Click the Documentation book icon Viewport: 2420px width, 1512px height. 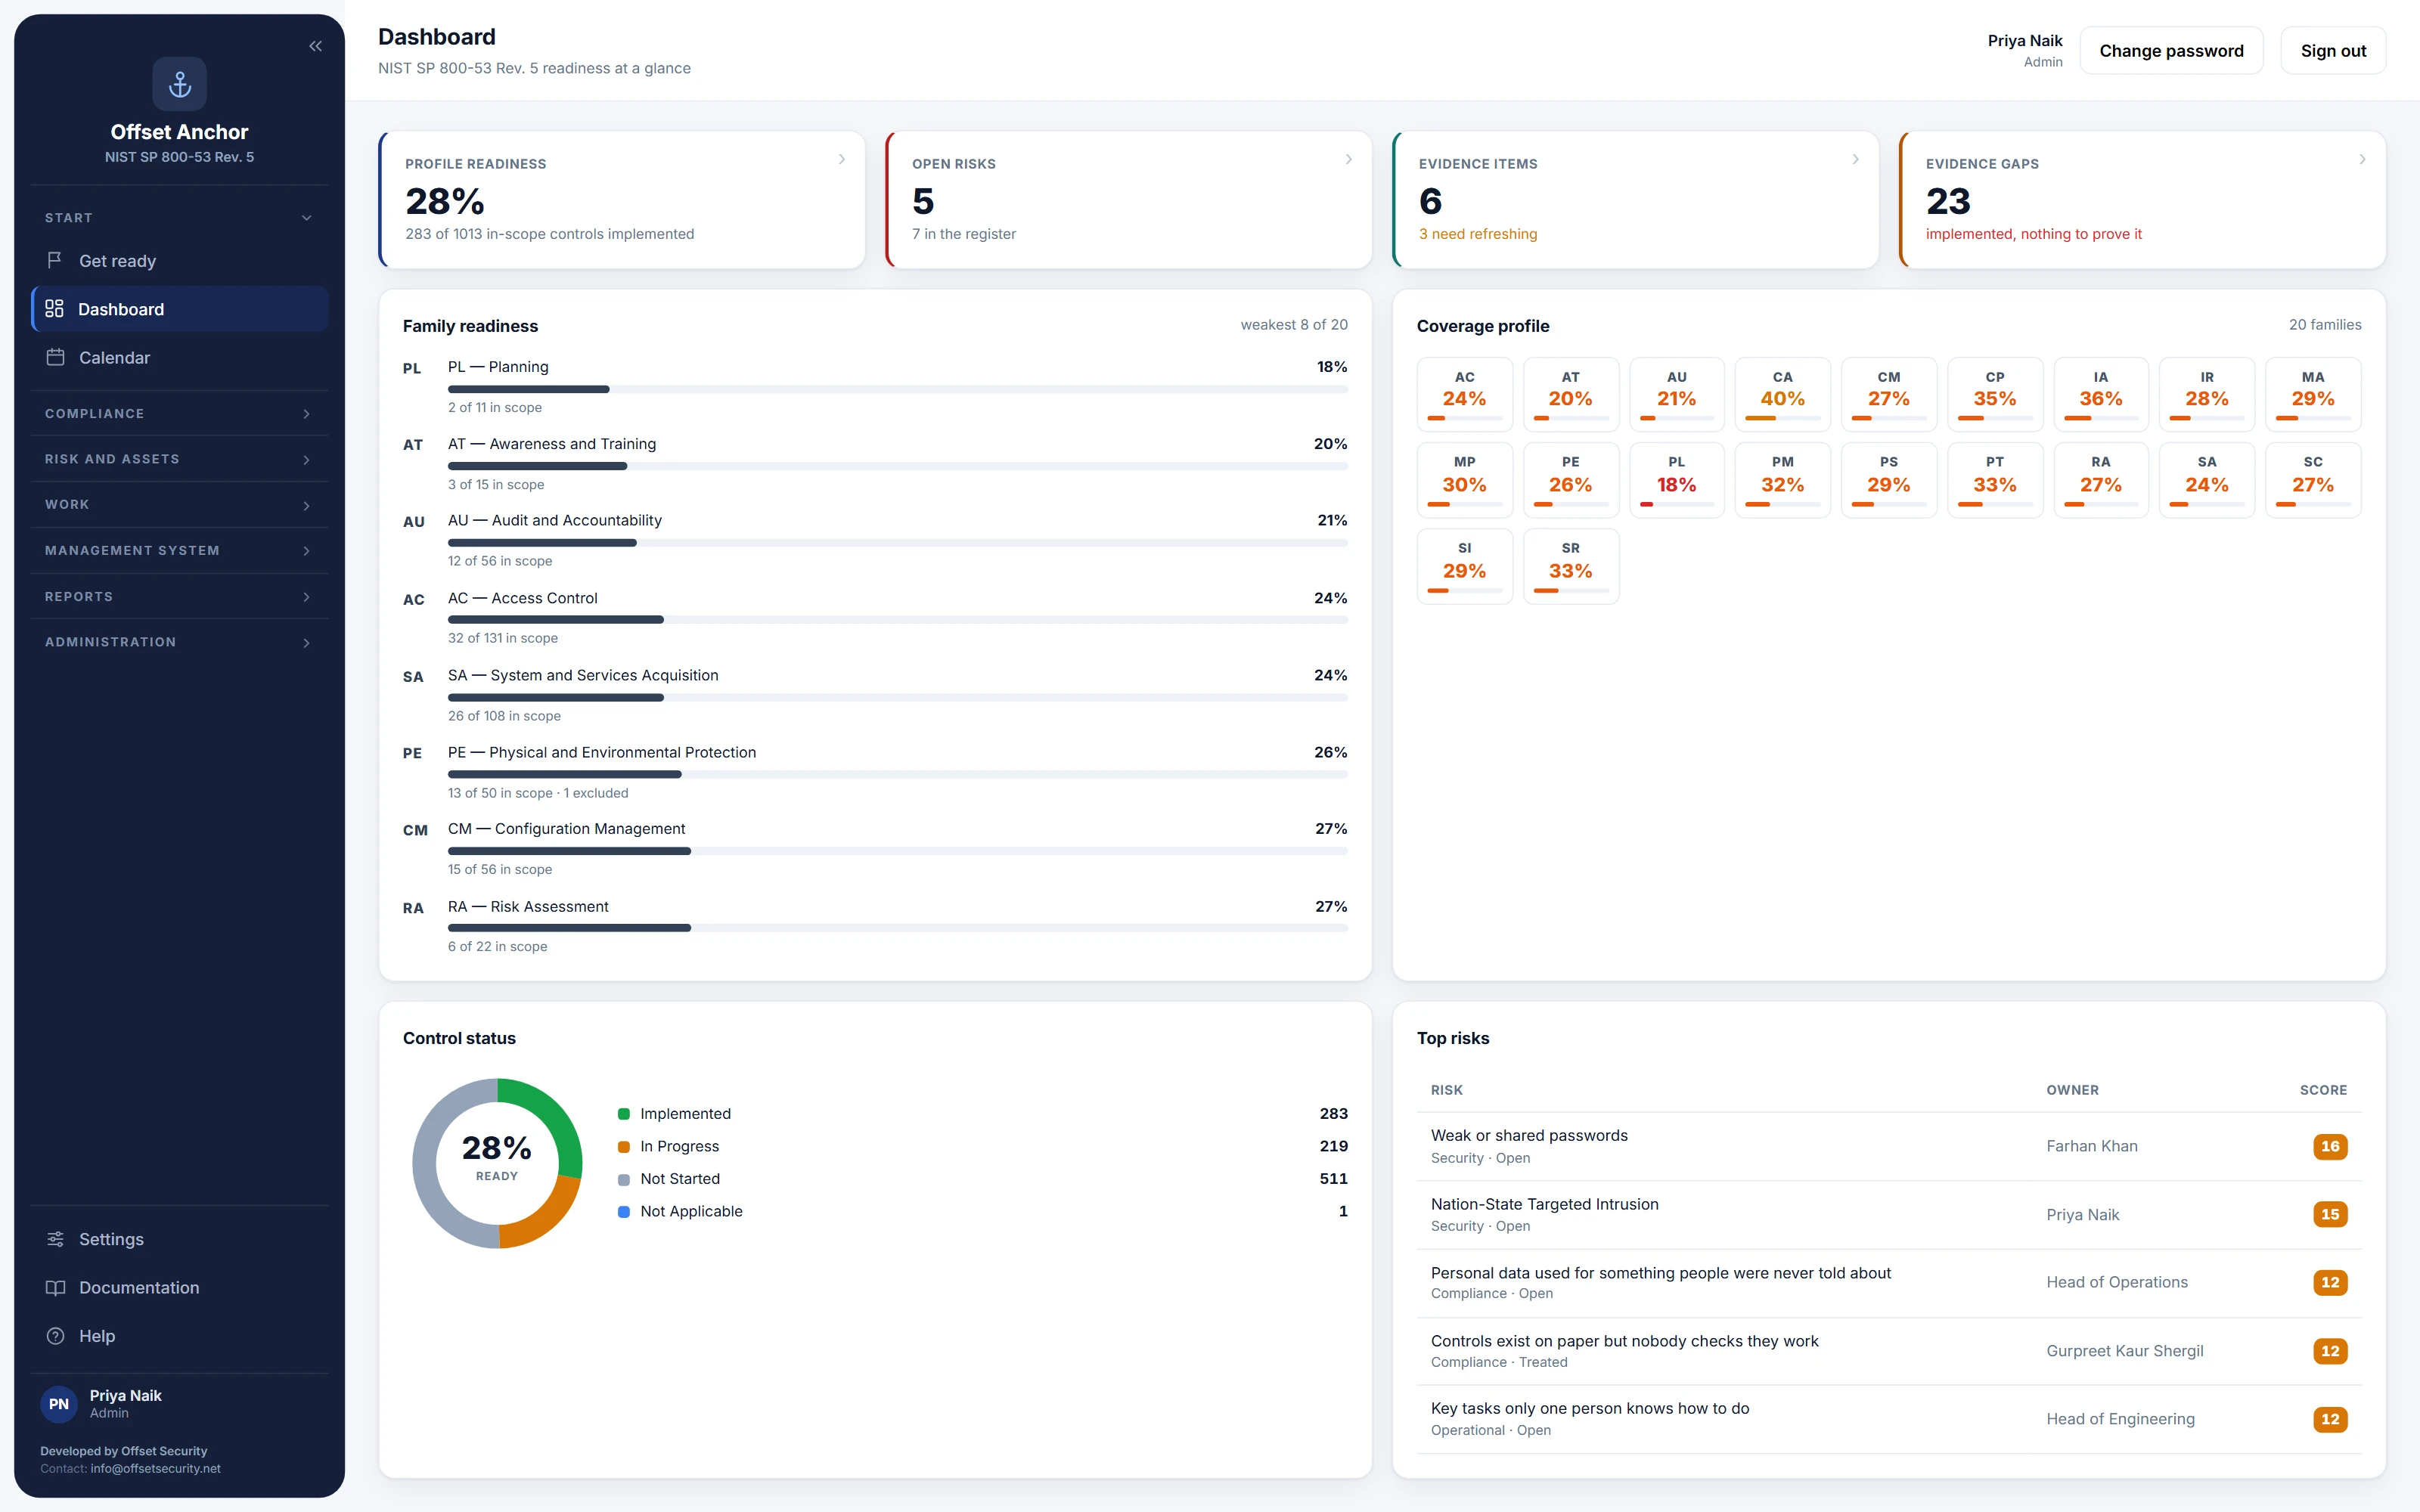55,1288
